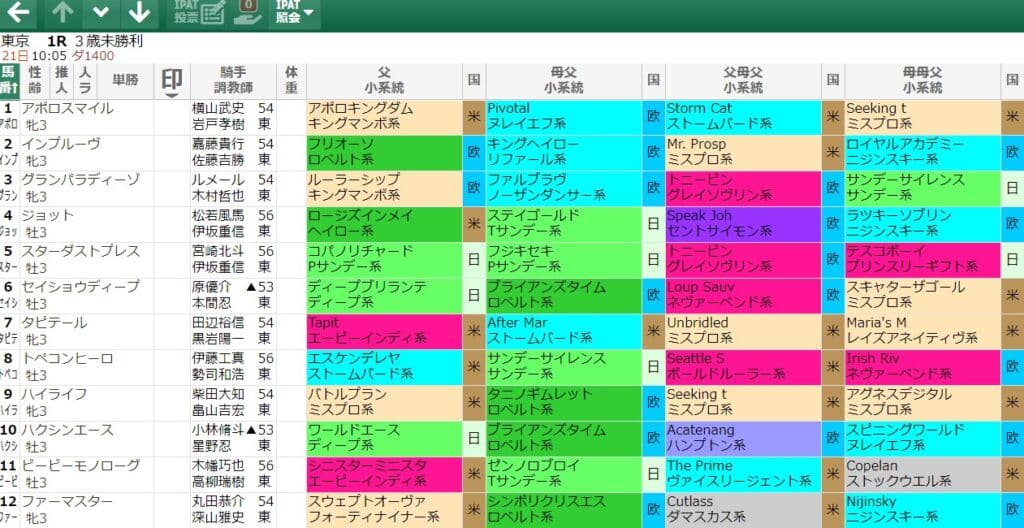Click sire cell スウェプトオーヴァ
Screen dimensions: 1024x528
385,509
